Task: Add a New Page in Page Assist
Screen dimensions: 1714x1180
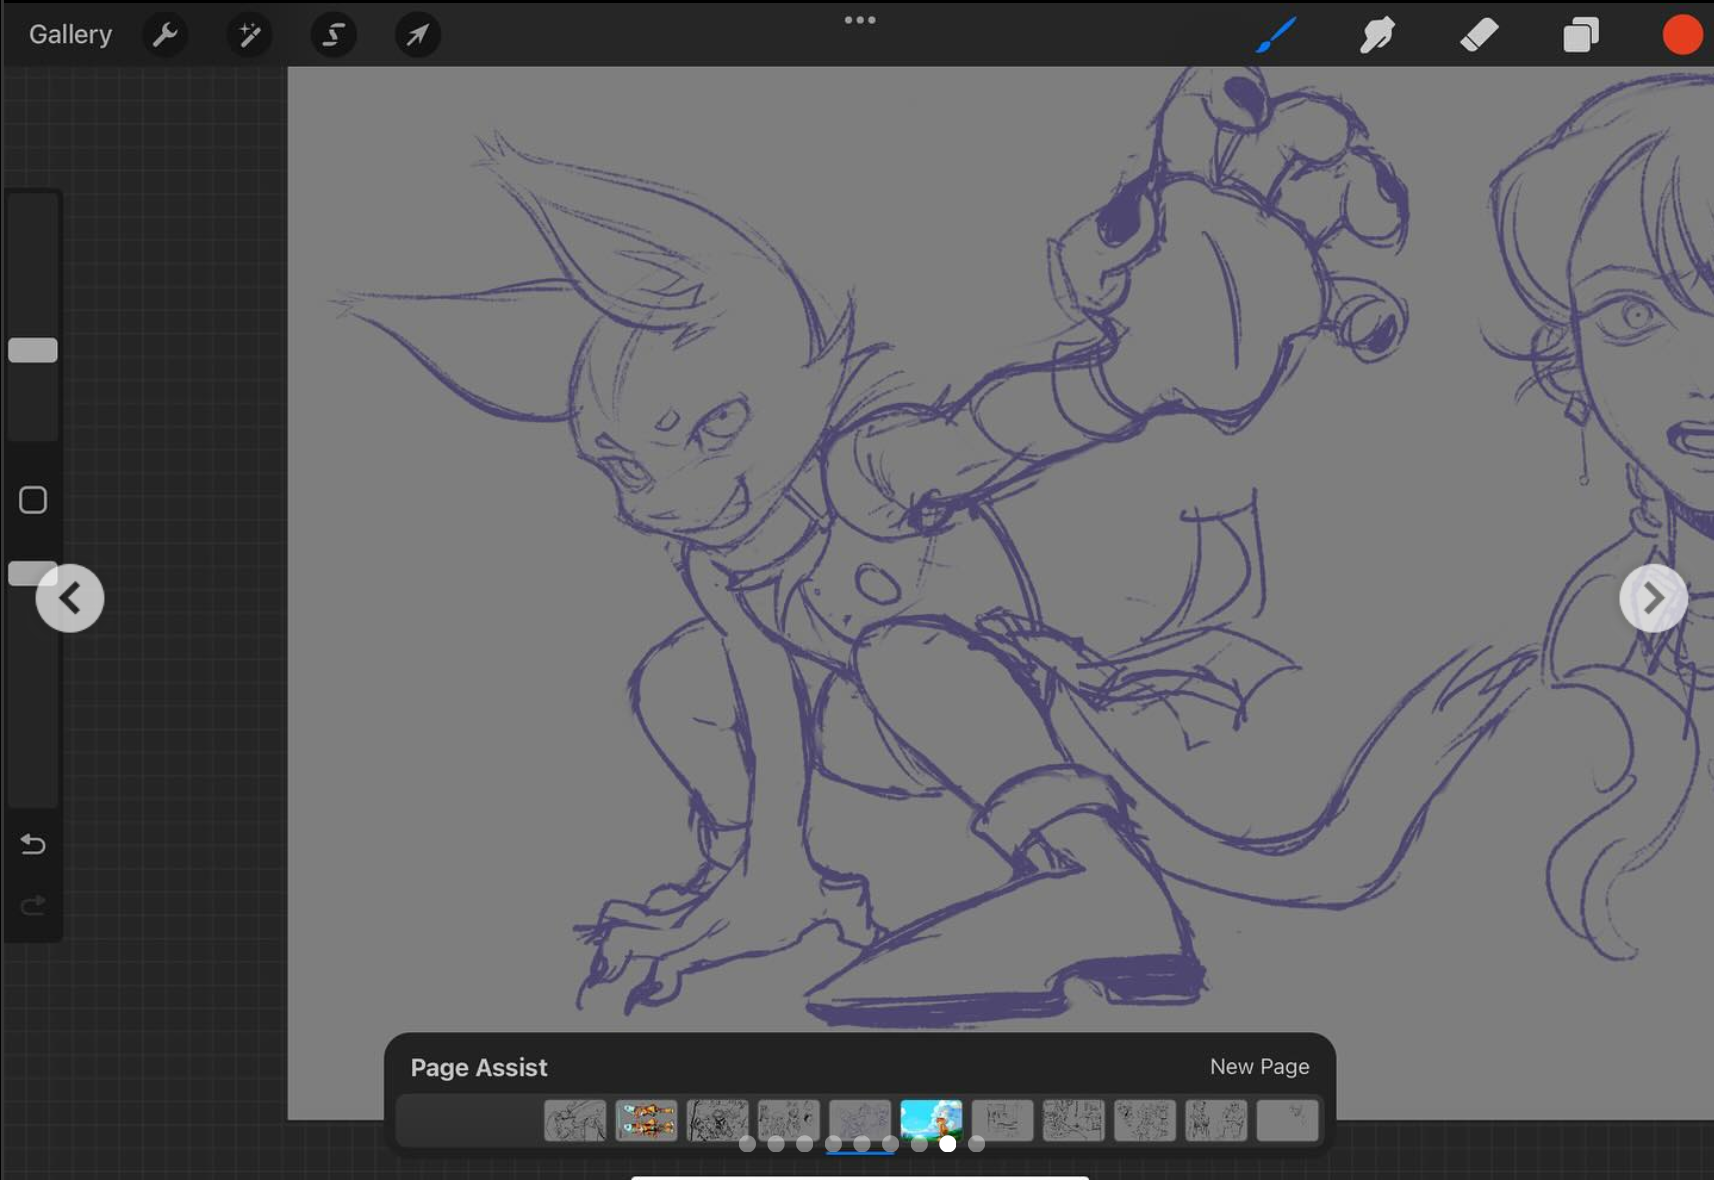Action: [1259, 1067]
